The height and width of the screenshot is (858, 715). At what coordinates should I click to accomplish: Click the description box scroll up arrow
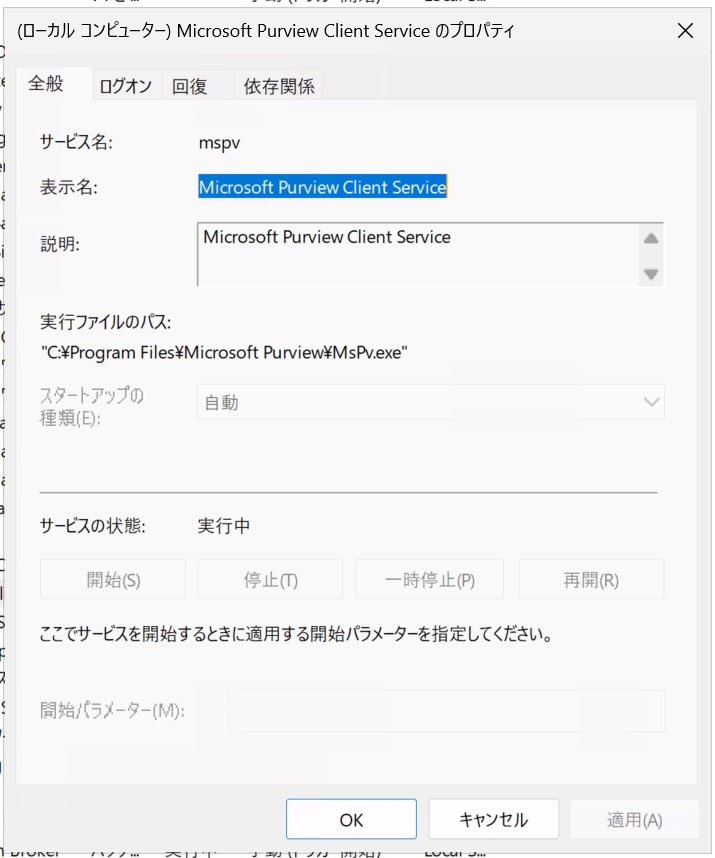(x=650, y=239)
